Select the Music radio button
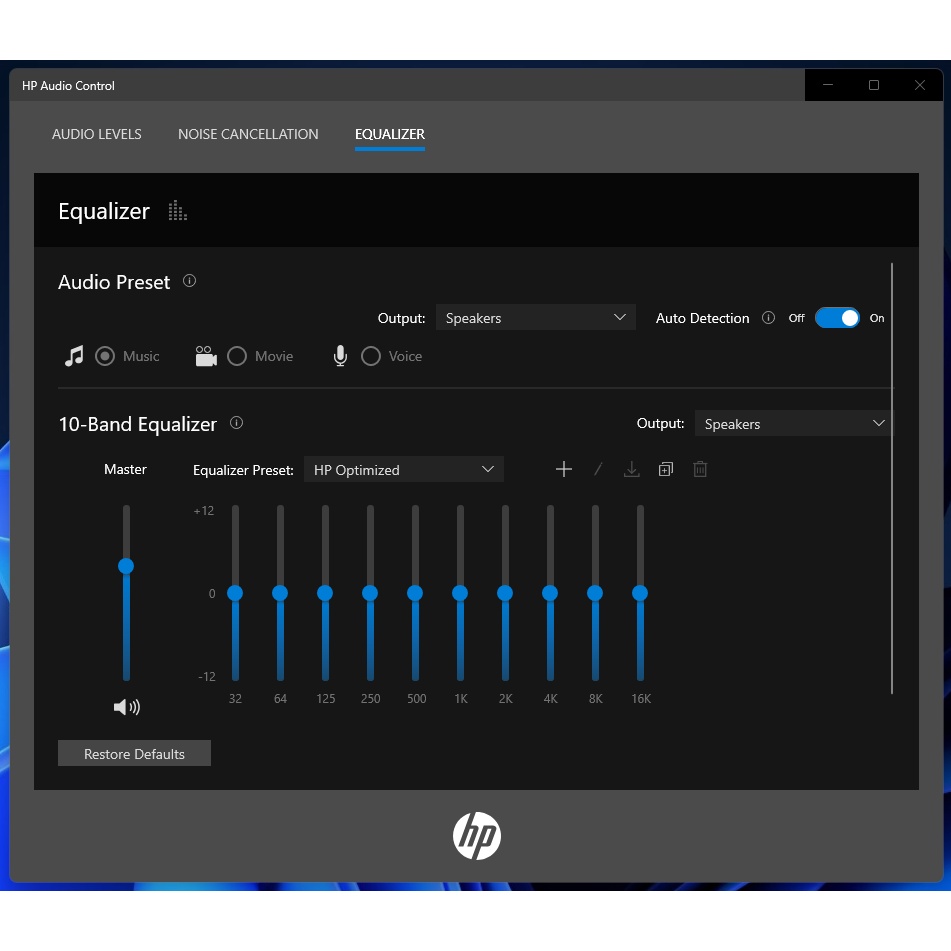Screen dimensions: 951x951 coord(105,356)
